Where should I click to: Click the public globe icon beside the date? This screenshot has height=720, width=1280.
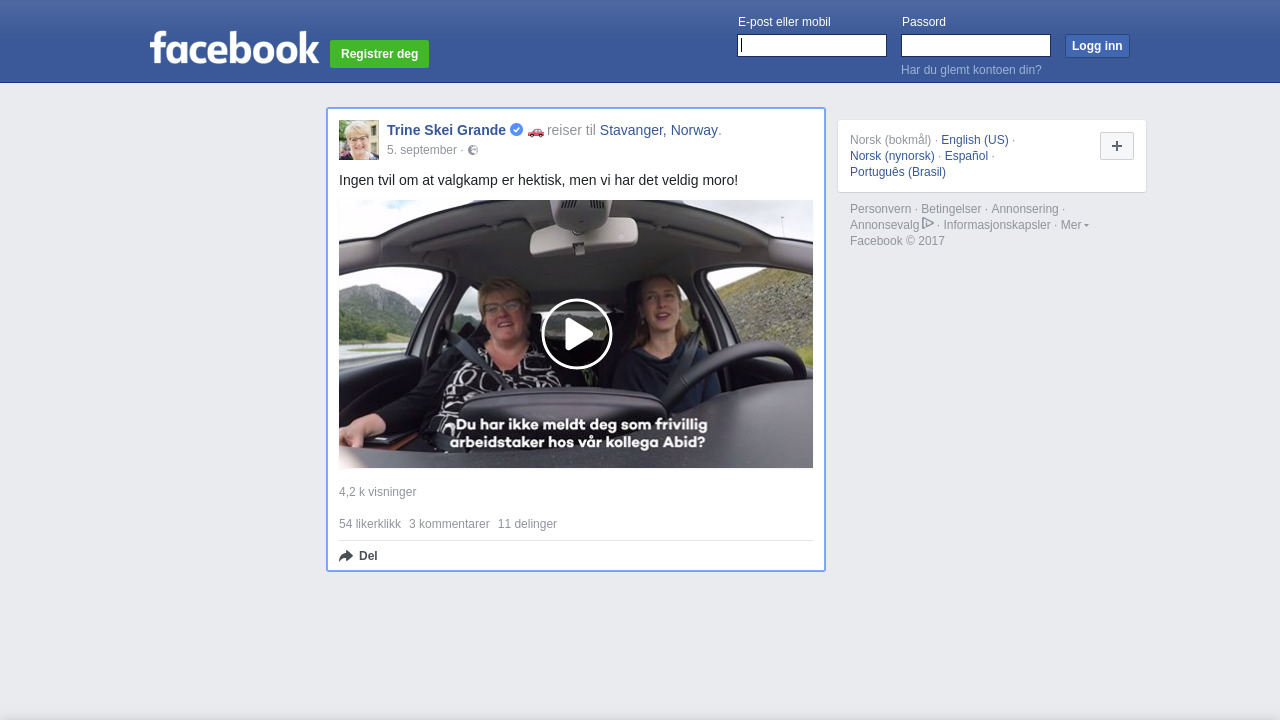[473, 151]
